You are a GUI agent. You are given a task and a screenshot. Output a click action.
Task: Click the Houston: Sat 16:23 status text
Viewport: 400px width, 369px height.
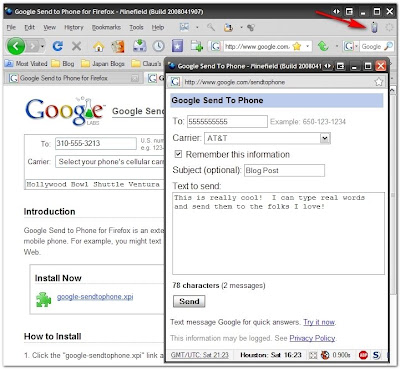point(271,355)
